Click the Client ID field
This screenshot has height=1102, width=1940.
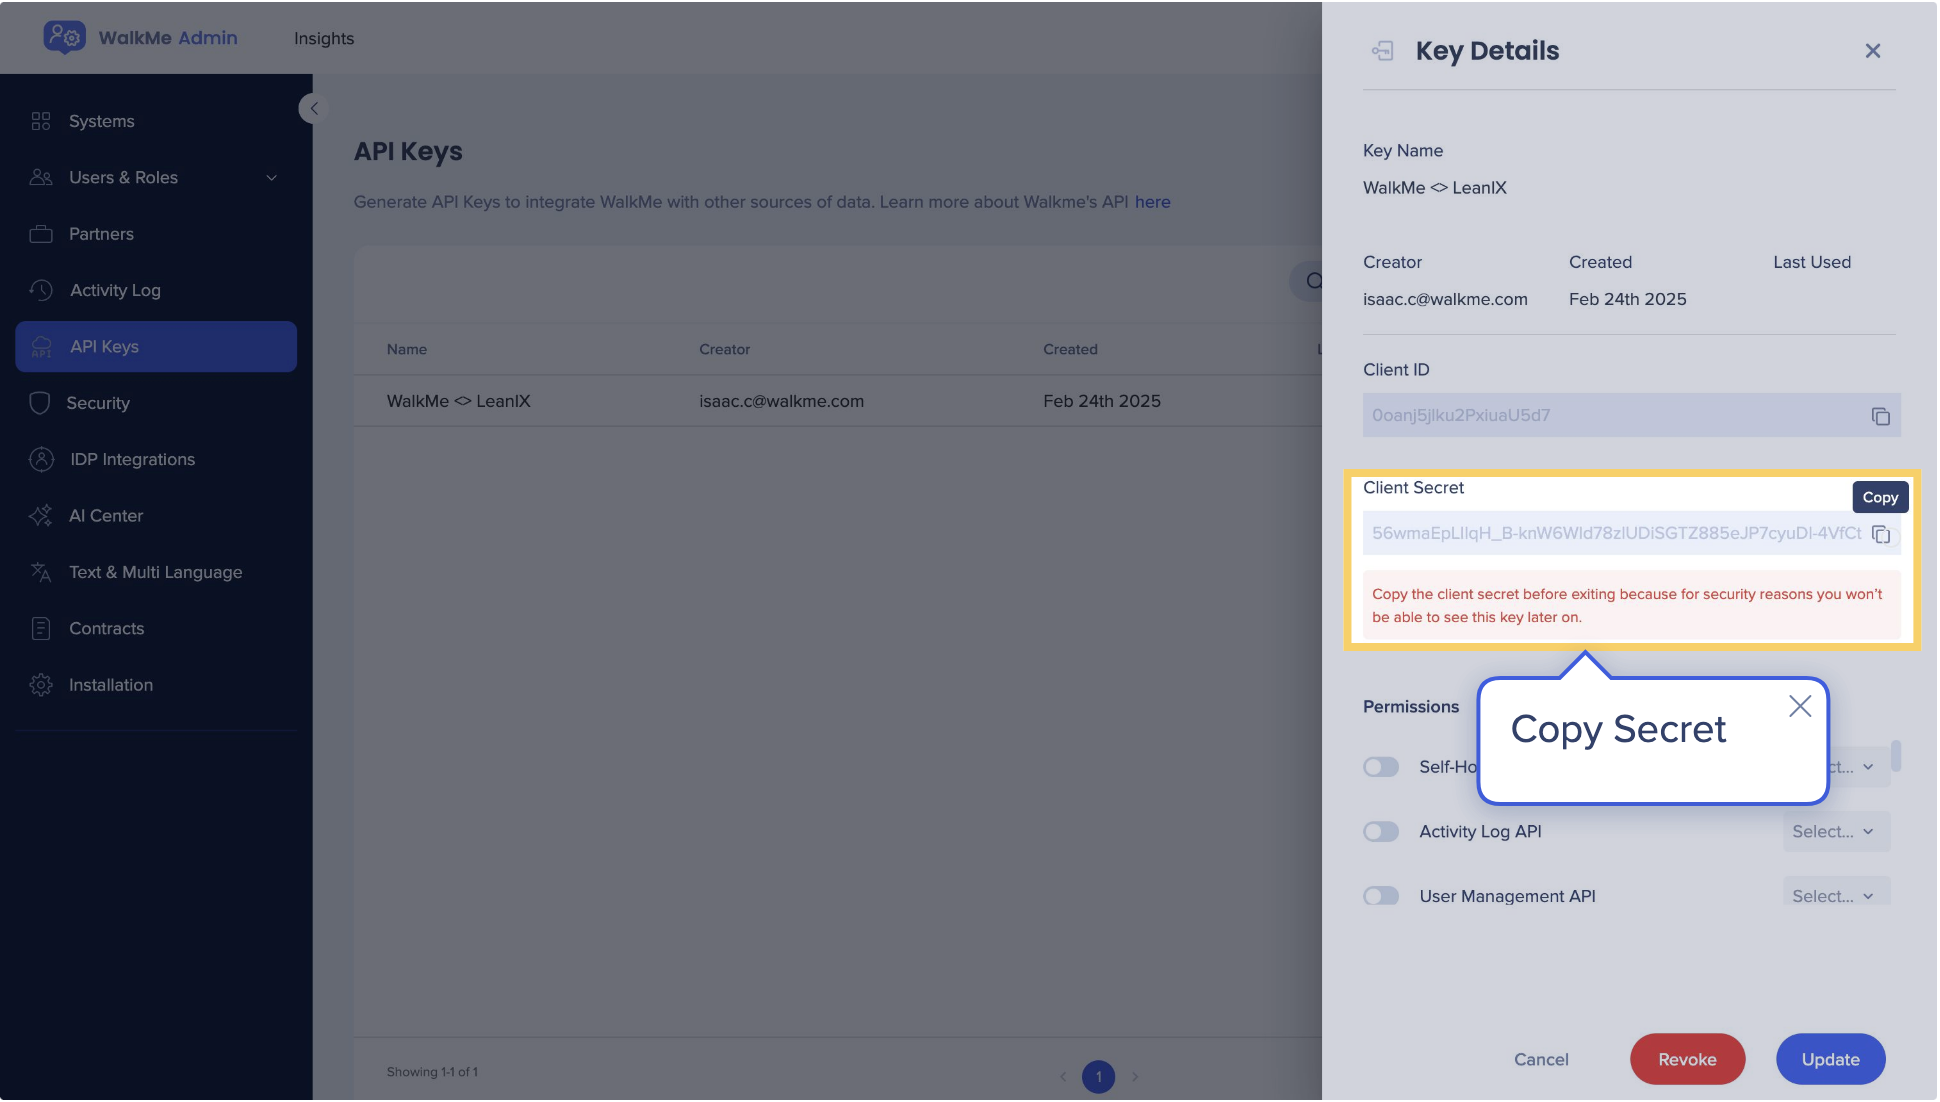click(1631, 415)
